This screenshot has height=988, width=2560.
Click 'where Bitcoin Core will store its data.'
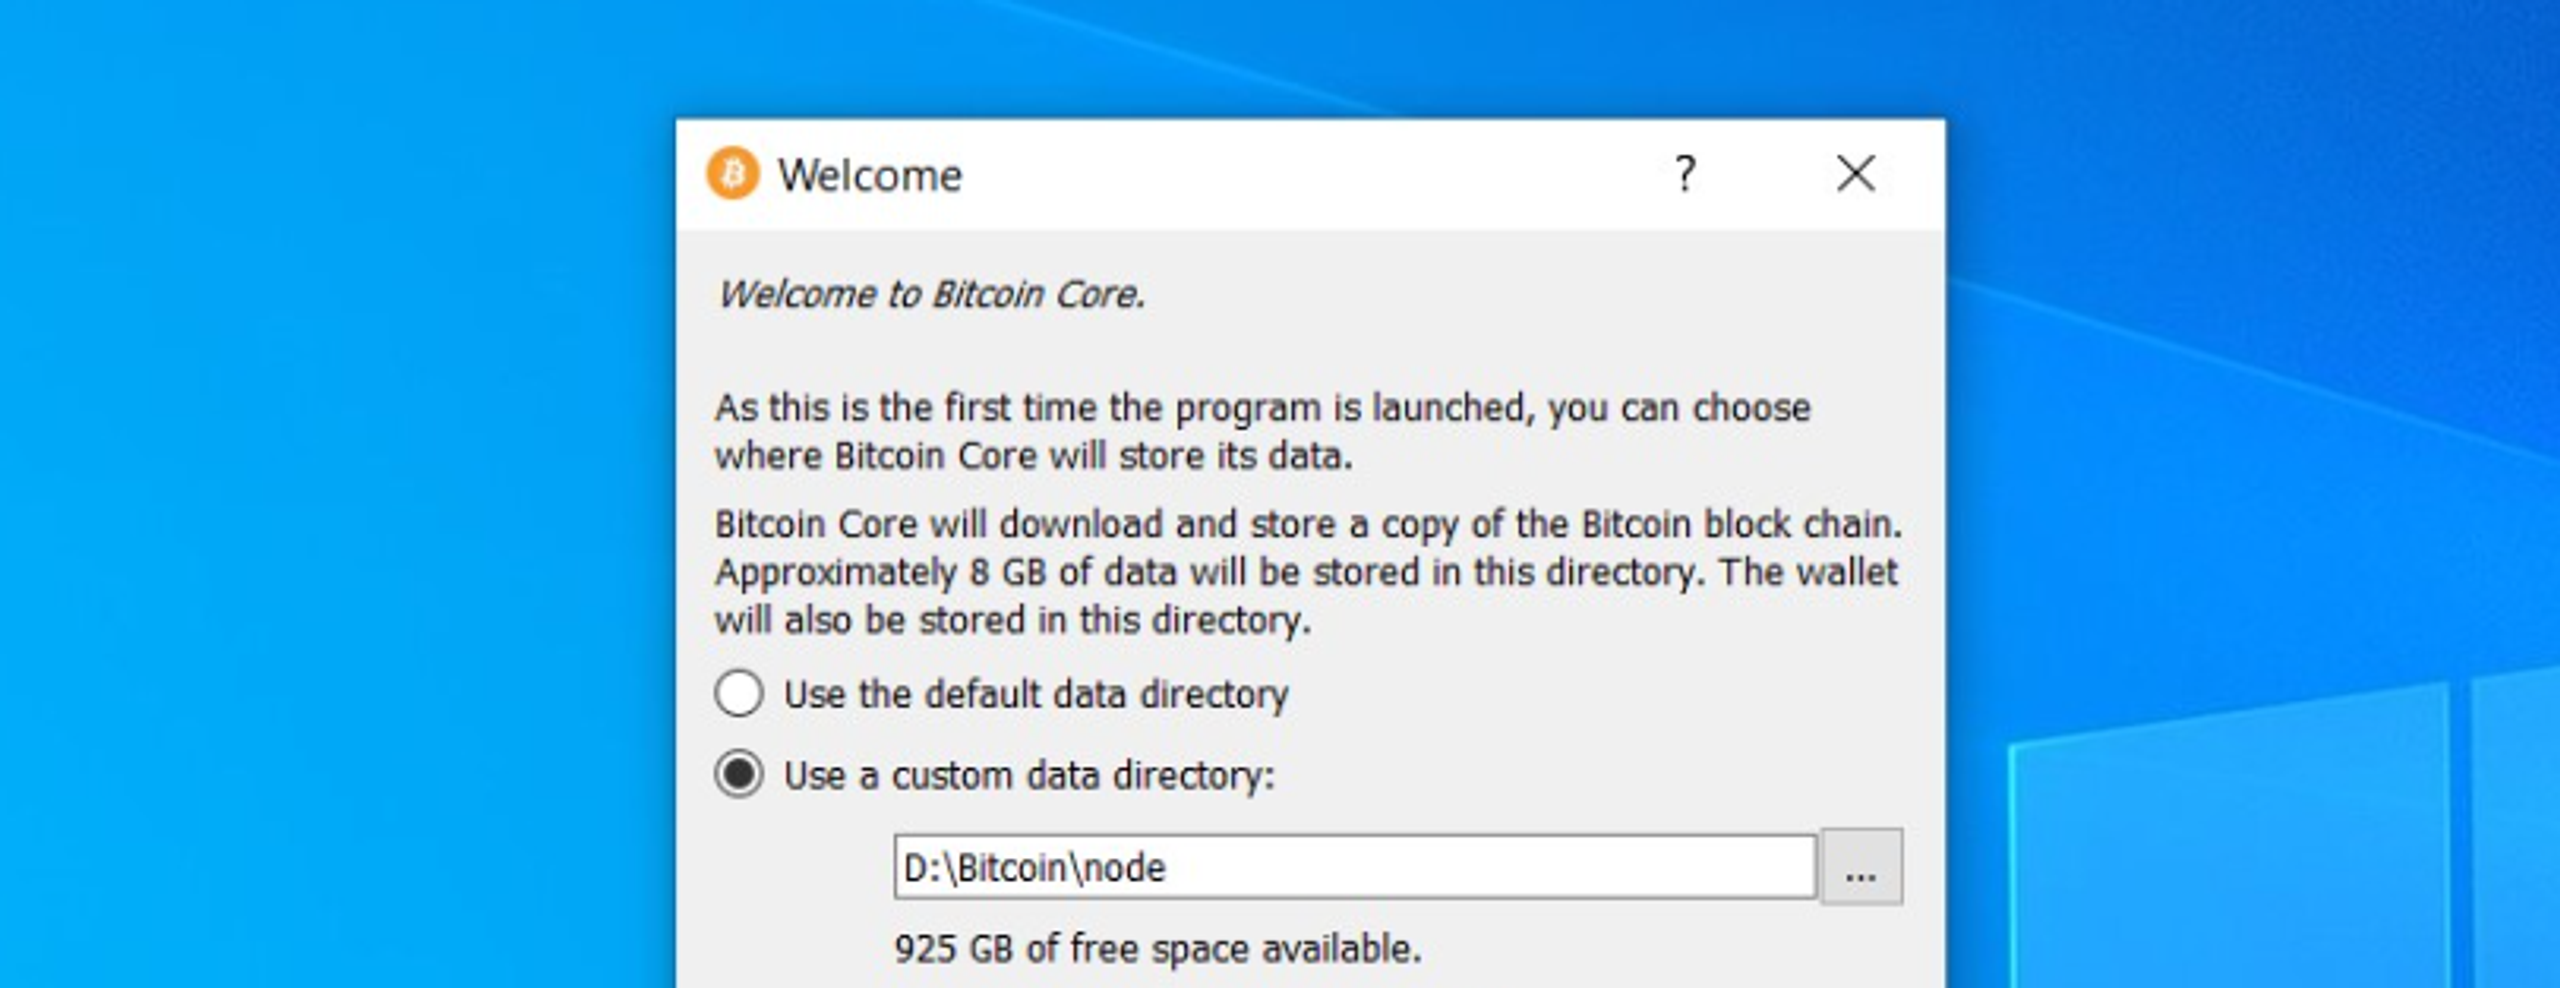[1034, 456]
